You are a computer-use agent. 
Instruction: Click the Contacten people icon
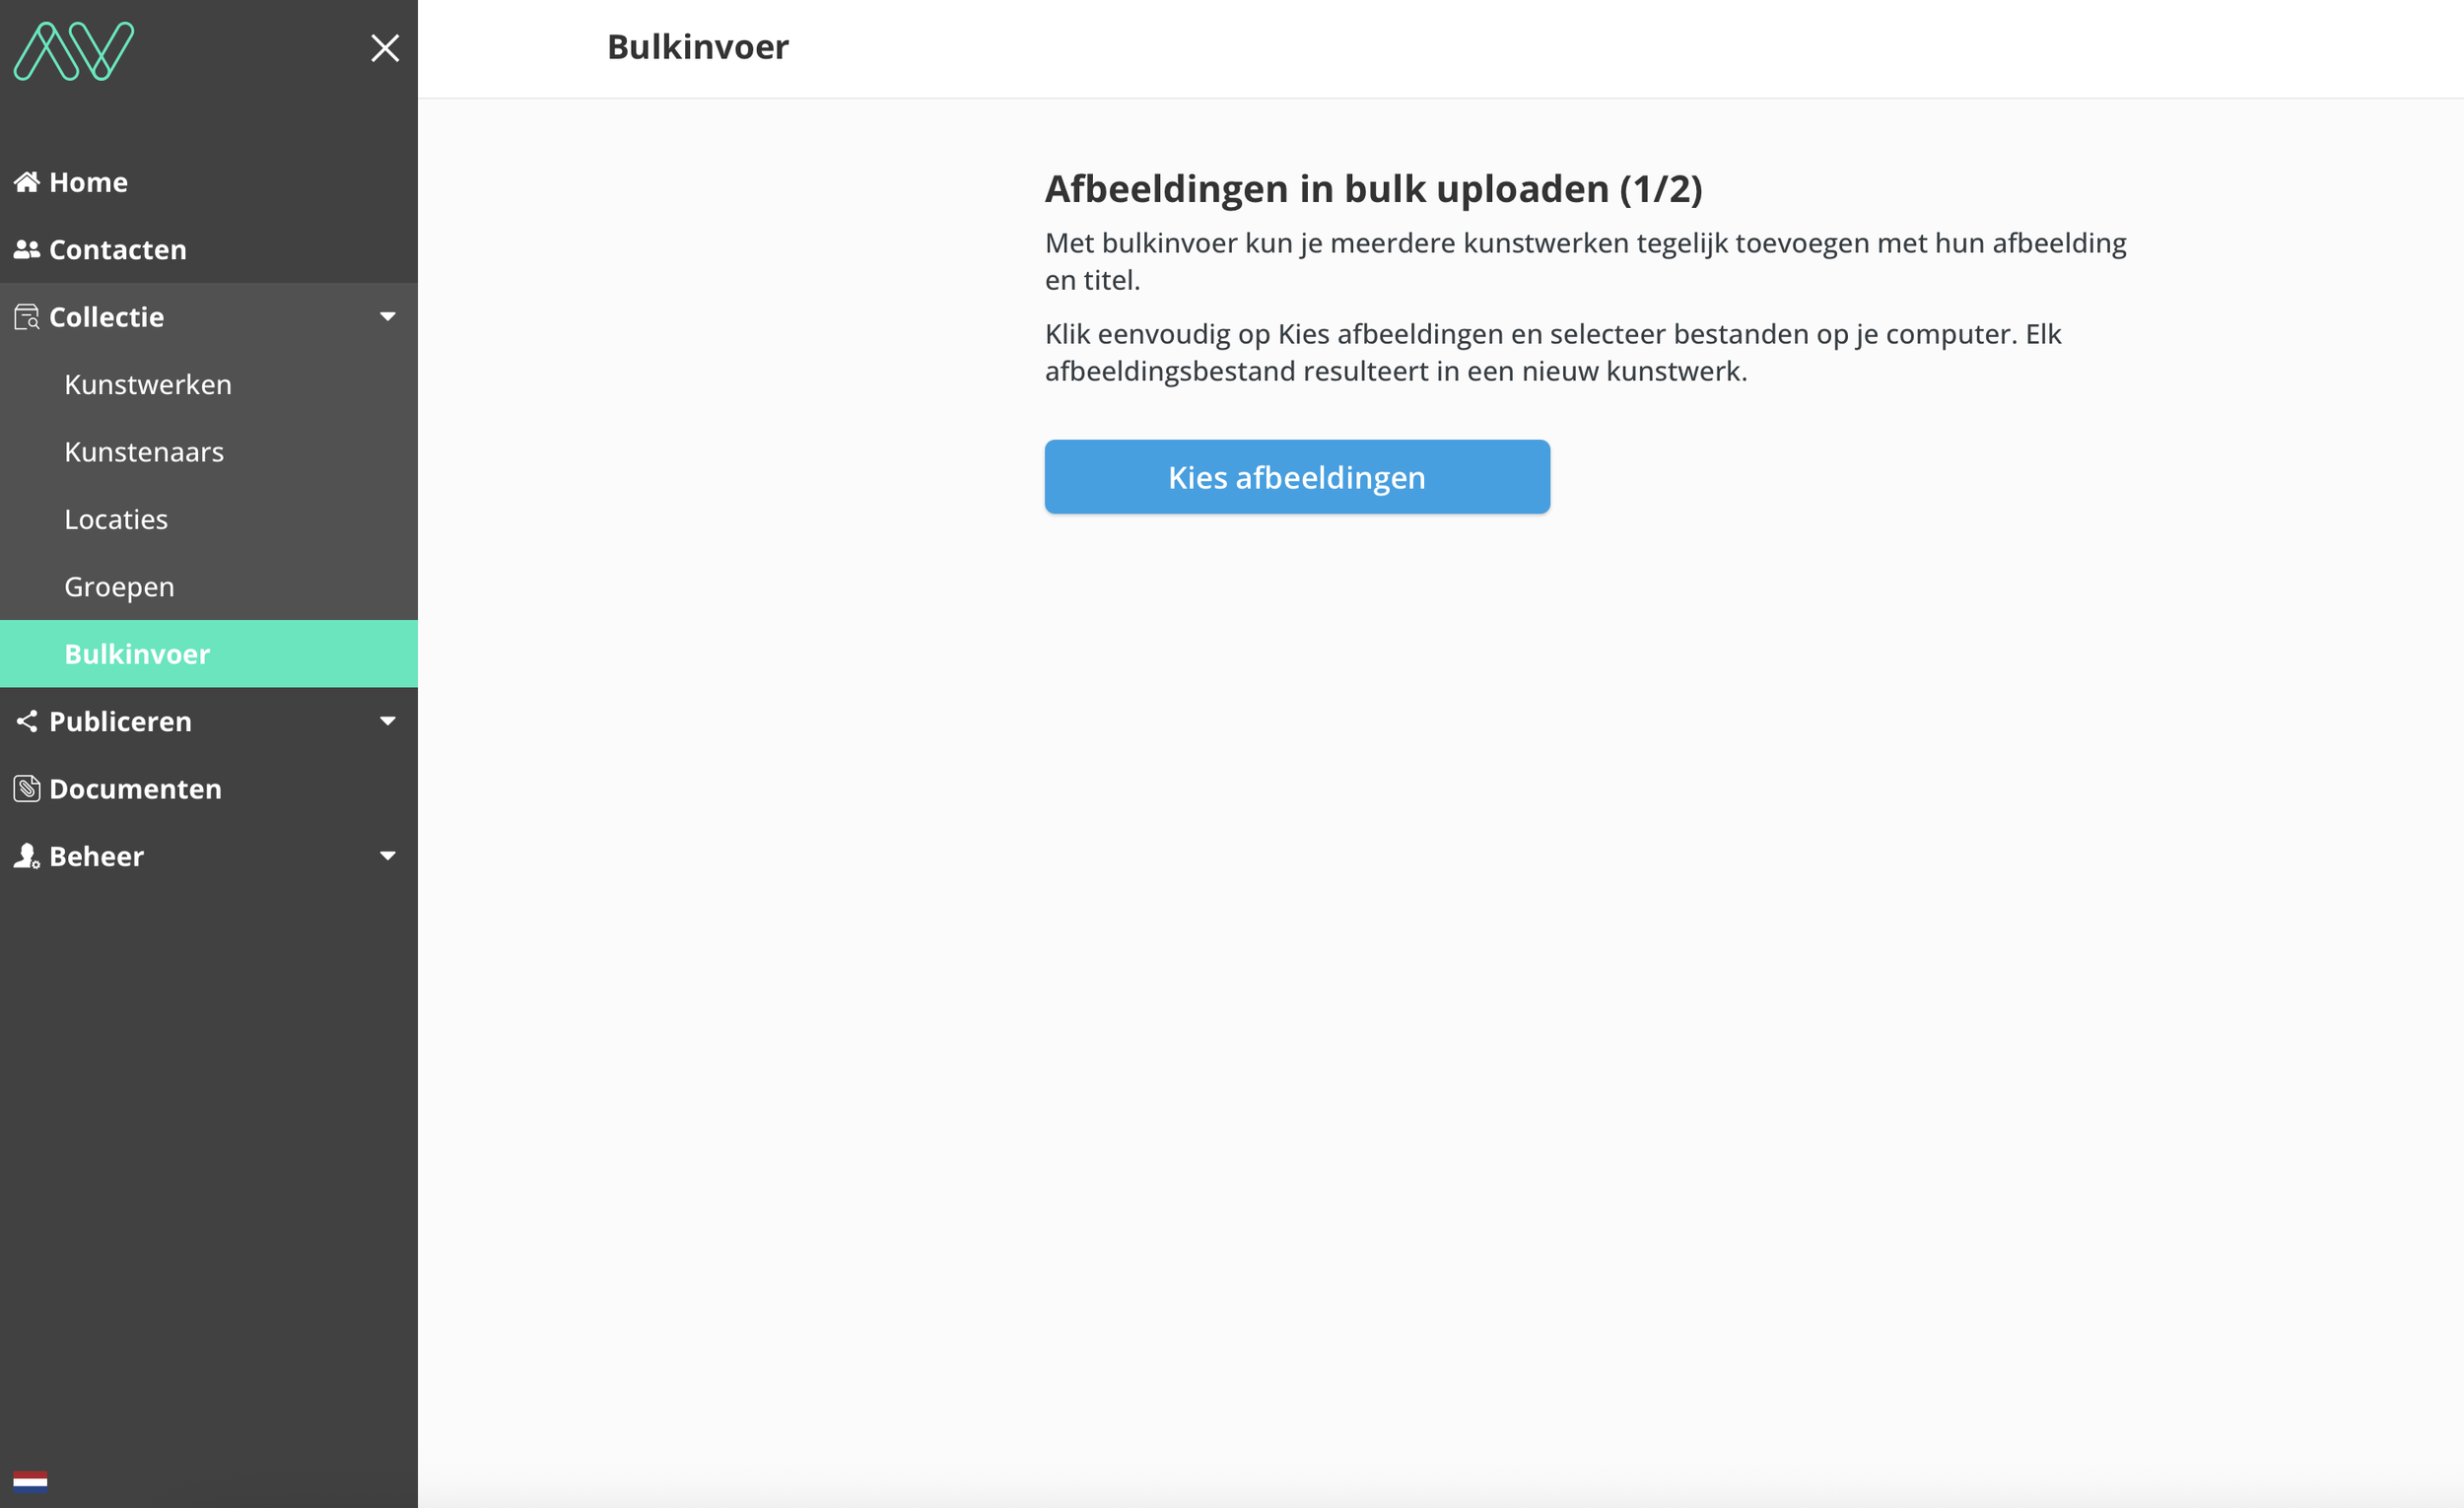[27, 249]
